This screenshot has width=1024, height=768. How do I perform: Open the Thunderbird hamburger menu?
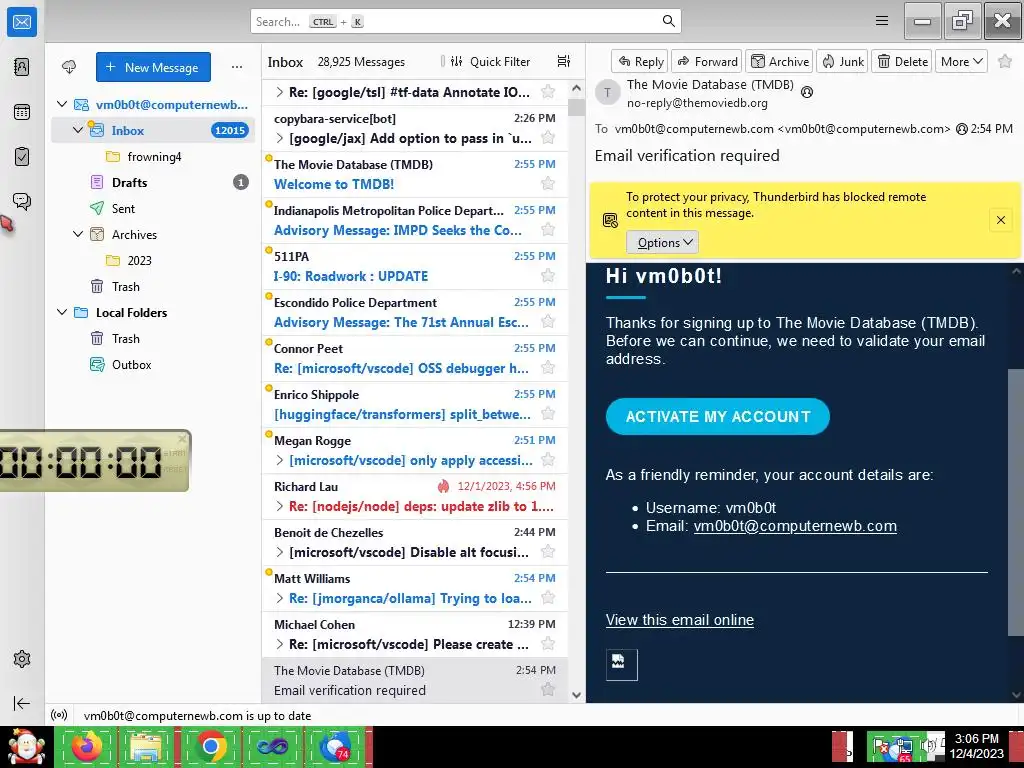click(882, 21)
